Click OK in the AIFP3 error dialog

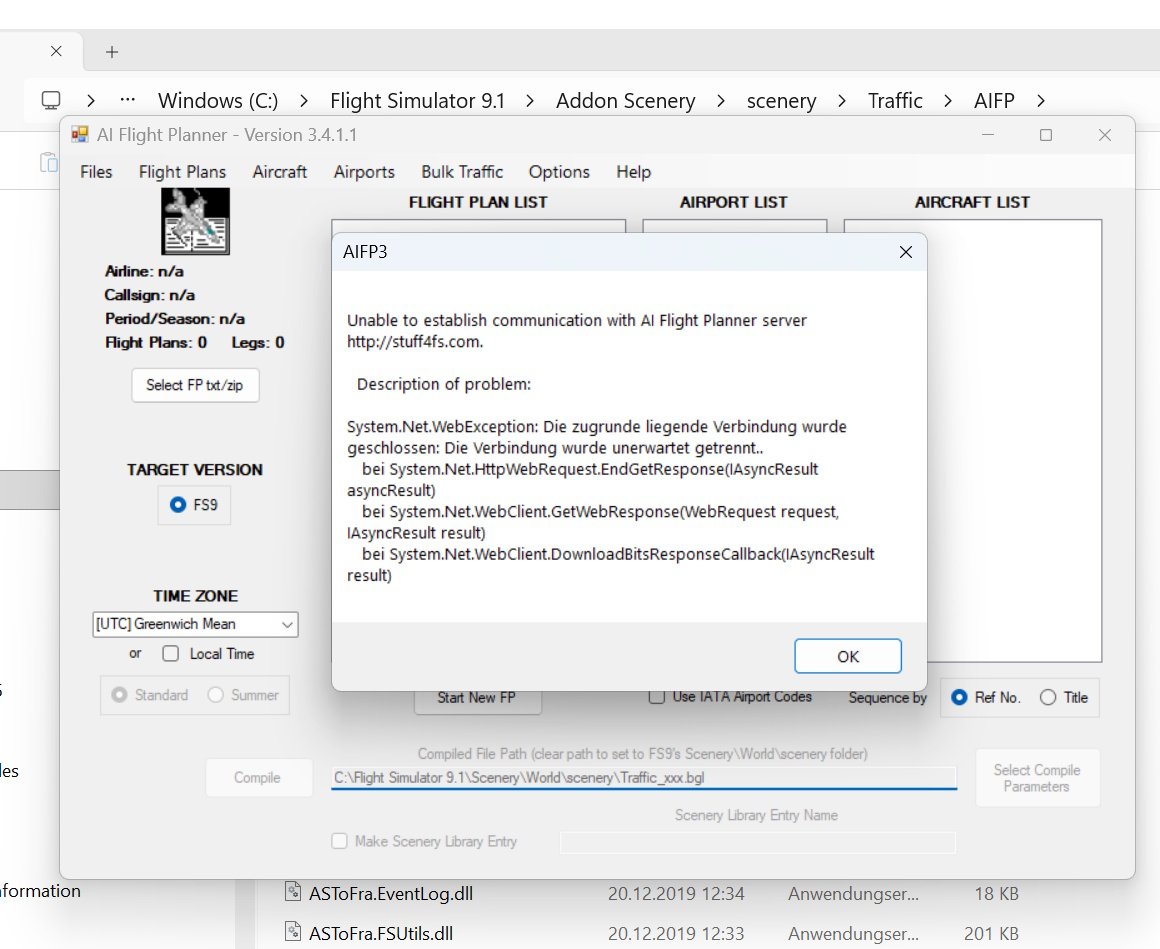tap(847, 656)
